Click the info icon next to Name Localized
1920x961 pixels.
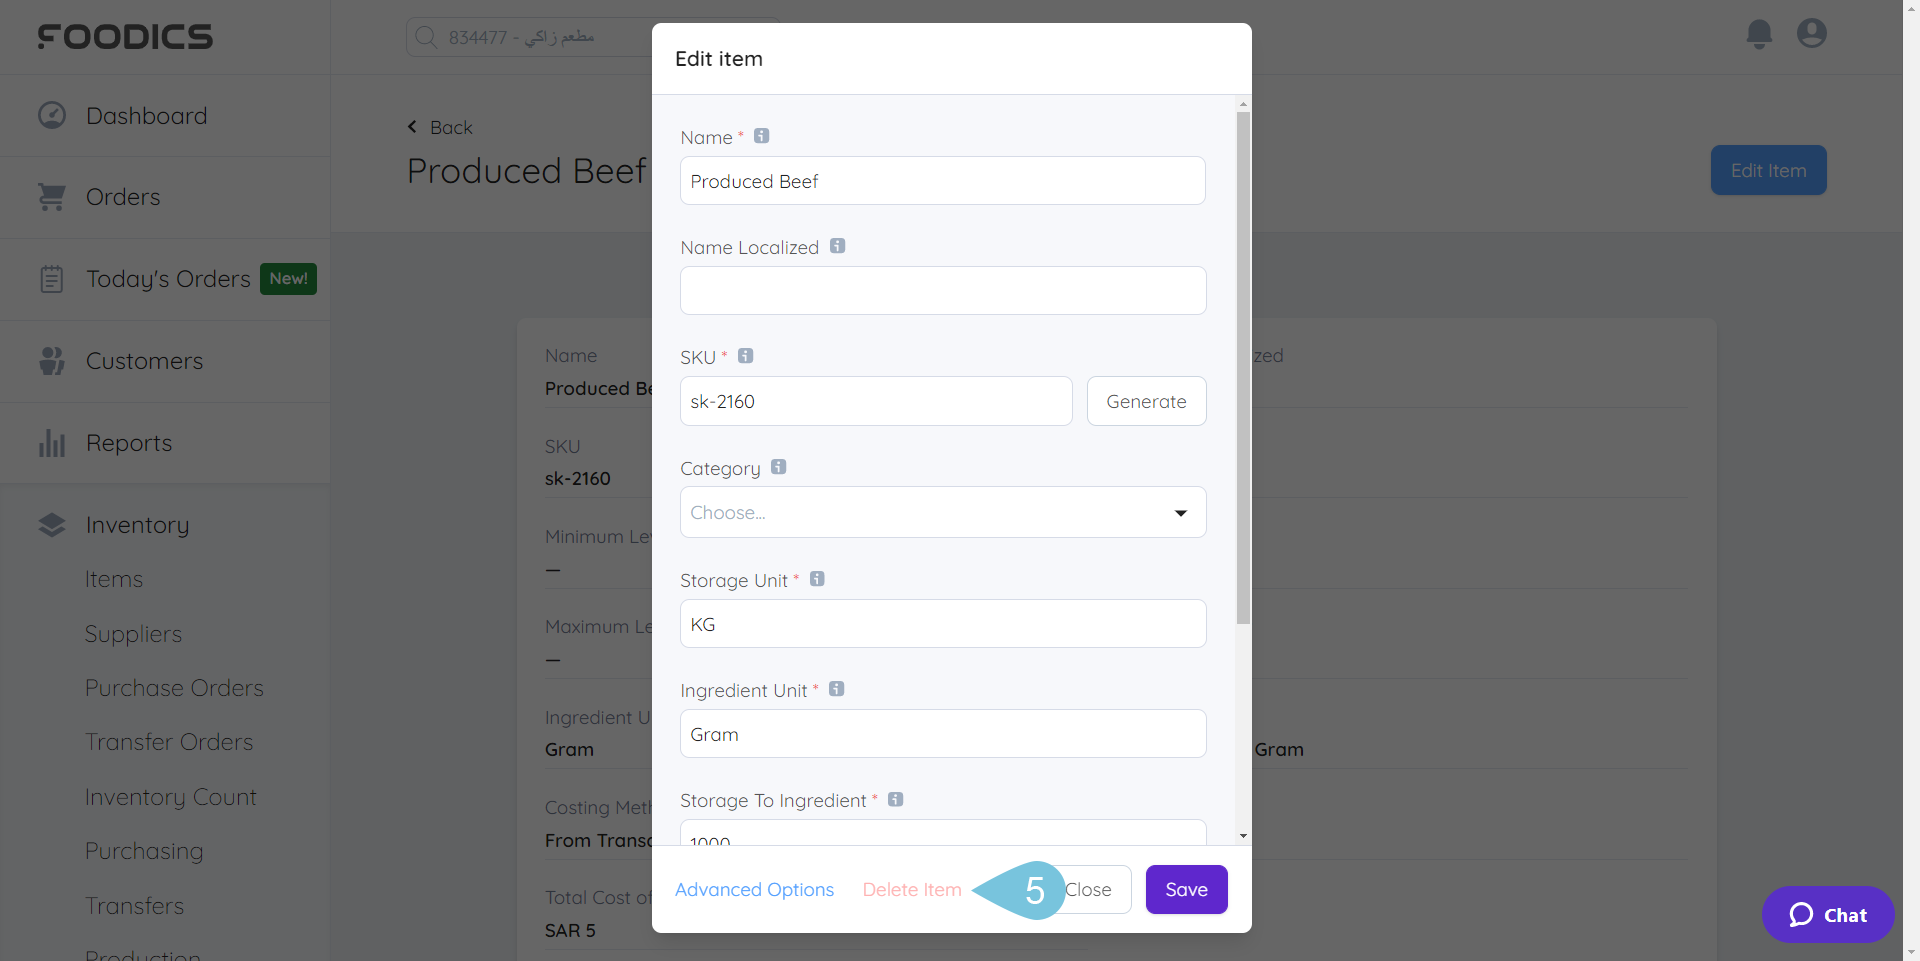click(x=838, y=246)
